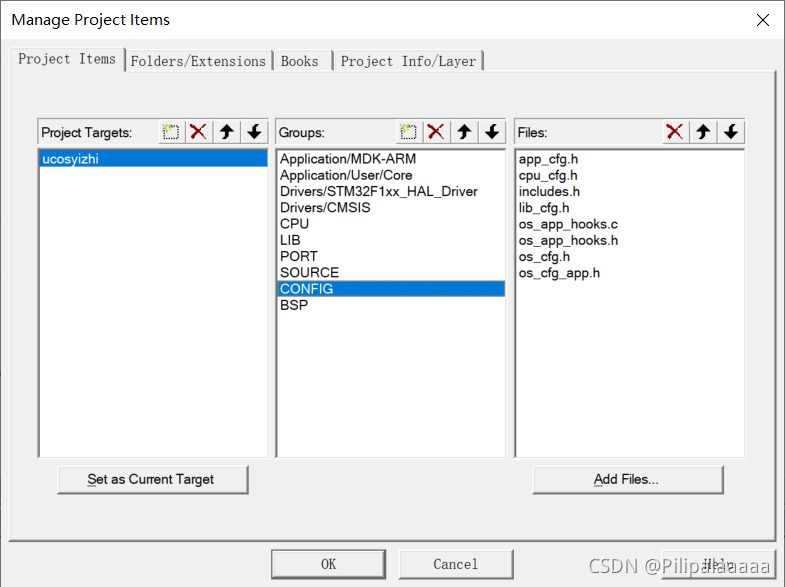Open the Folders/Extensions tab
This screenshot has height=587, width=785.
point(198,61)
